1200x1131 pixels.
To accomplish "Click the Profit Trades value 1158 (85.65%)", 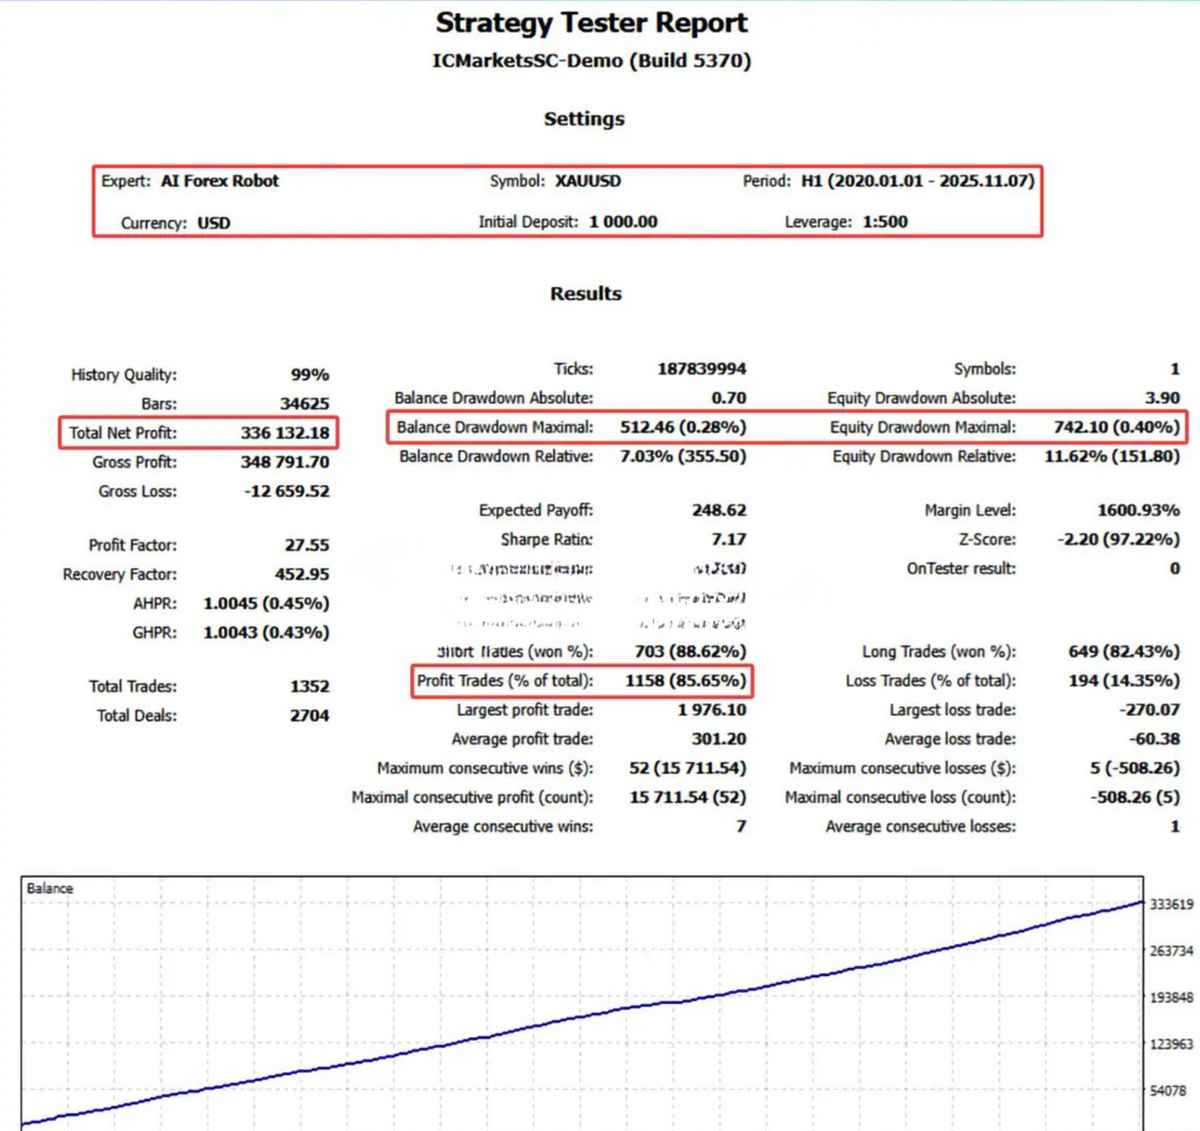I will pos(685,680).
